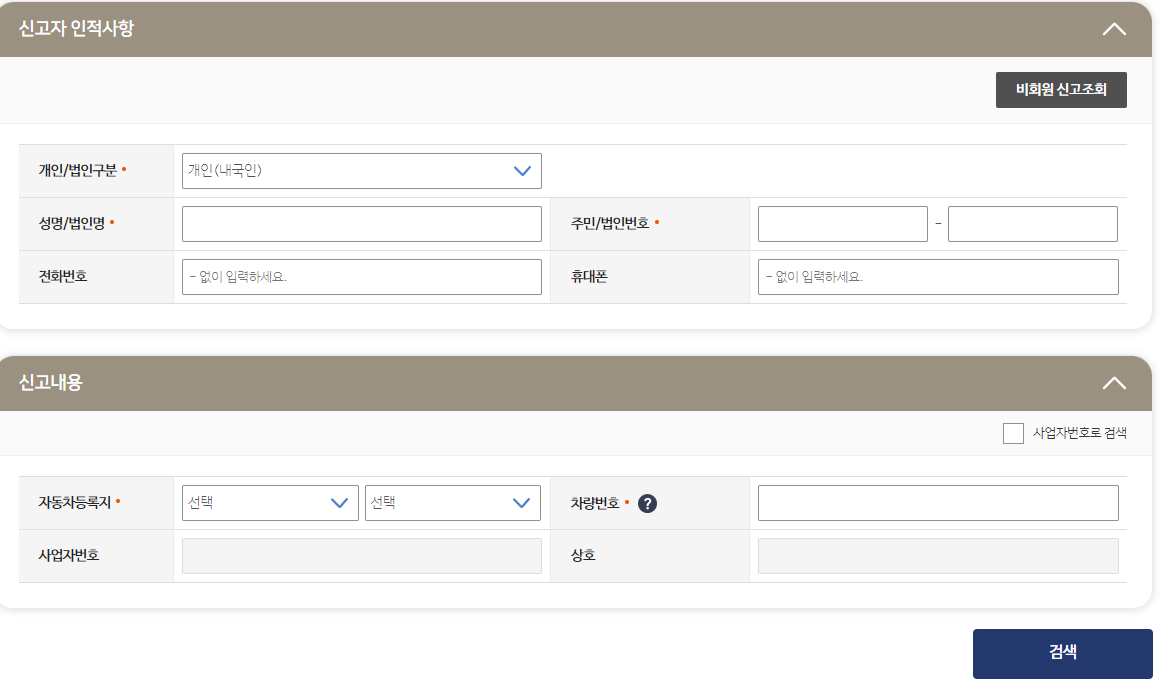The image size is (1171, 689).
Task: Enable the 사업자번호로 검색 checkbox
Action: (x=1013, y=433)
